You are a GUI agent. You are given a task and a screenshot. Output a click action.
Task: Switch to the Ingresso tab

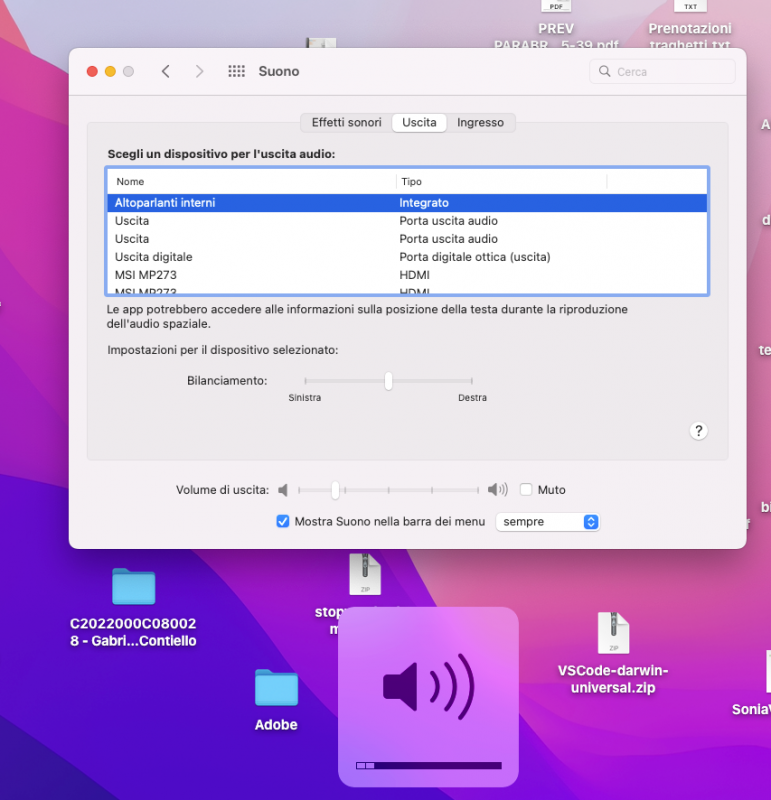pos(480,123)
